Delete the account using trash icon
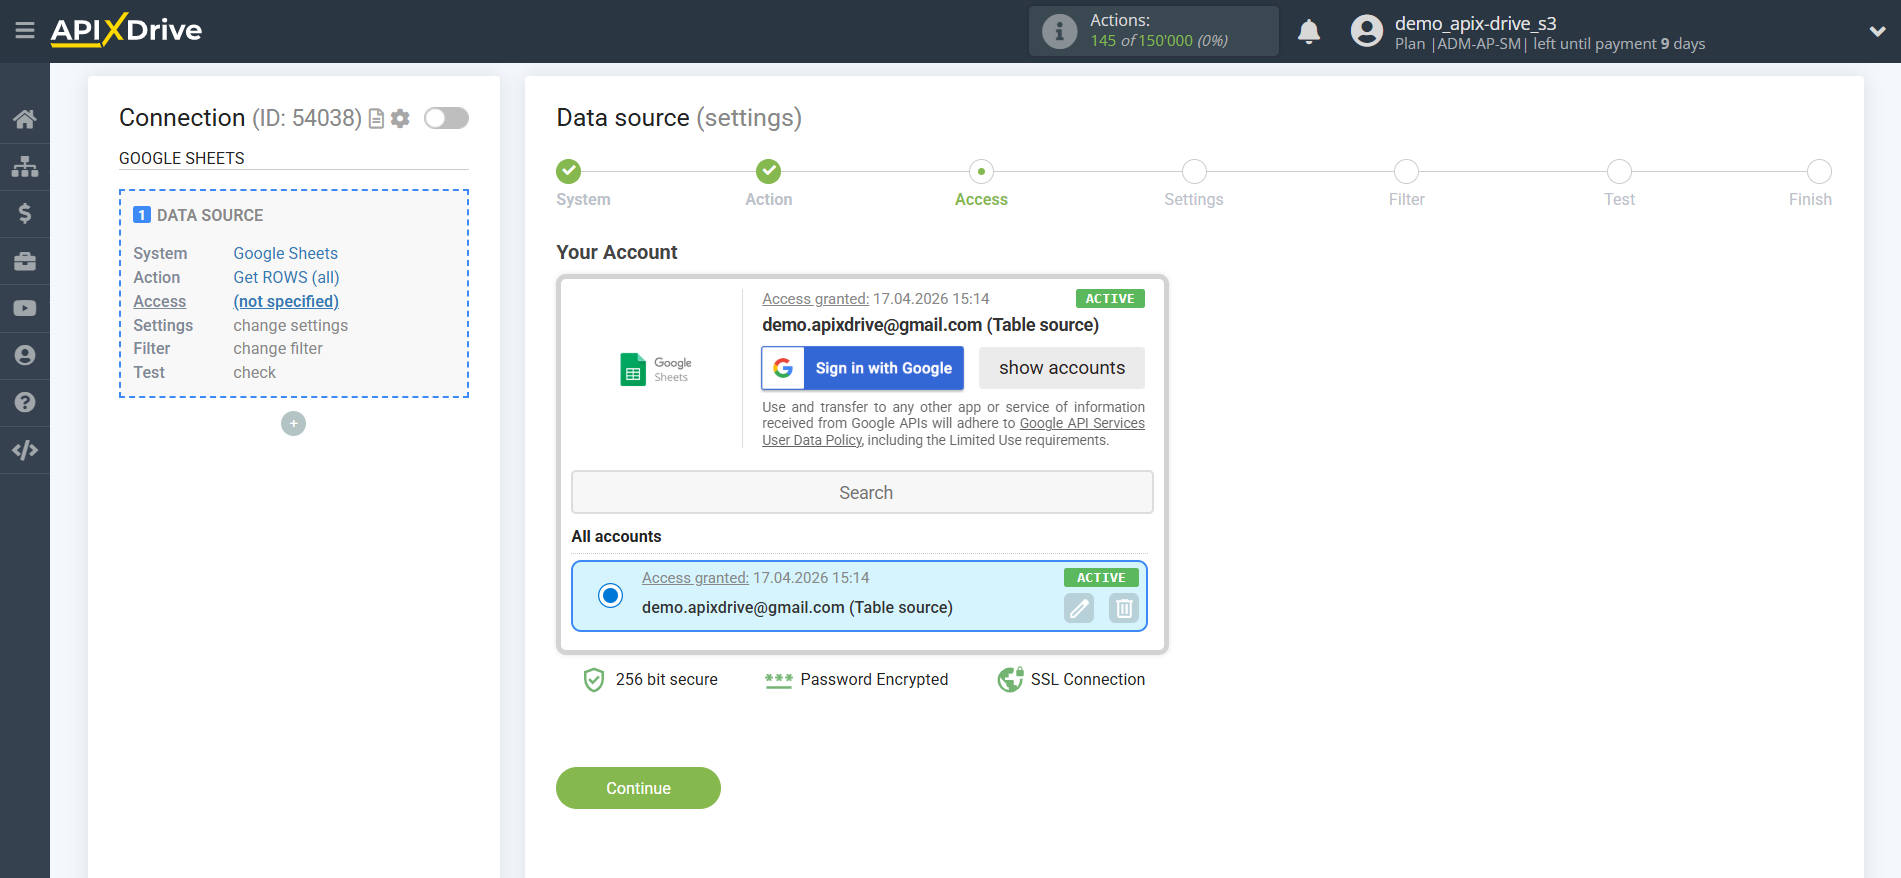The image size is (1901, 878). pyautogui.click(x=1124, y=608)
